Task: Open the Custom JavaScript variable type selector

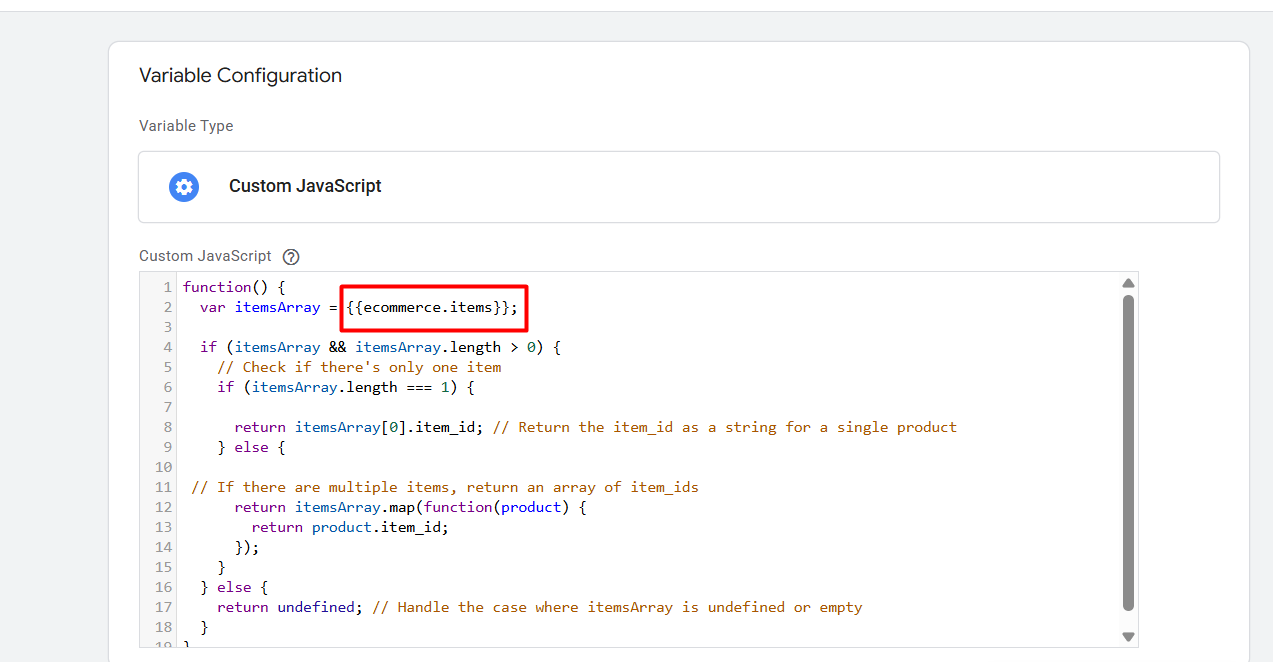Action: 678,187
